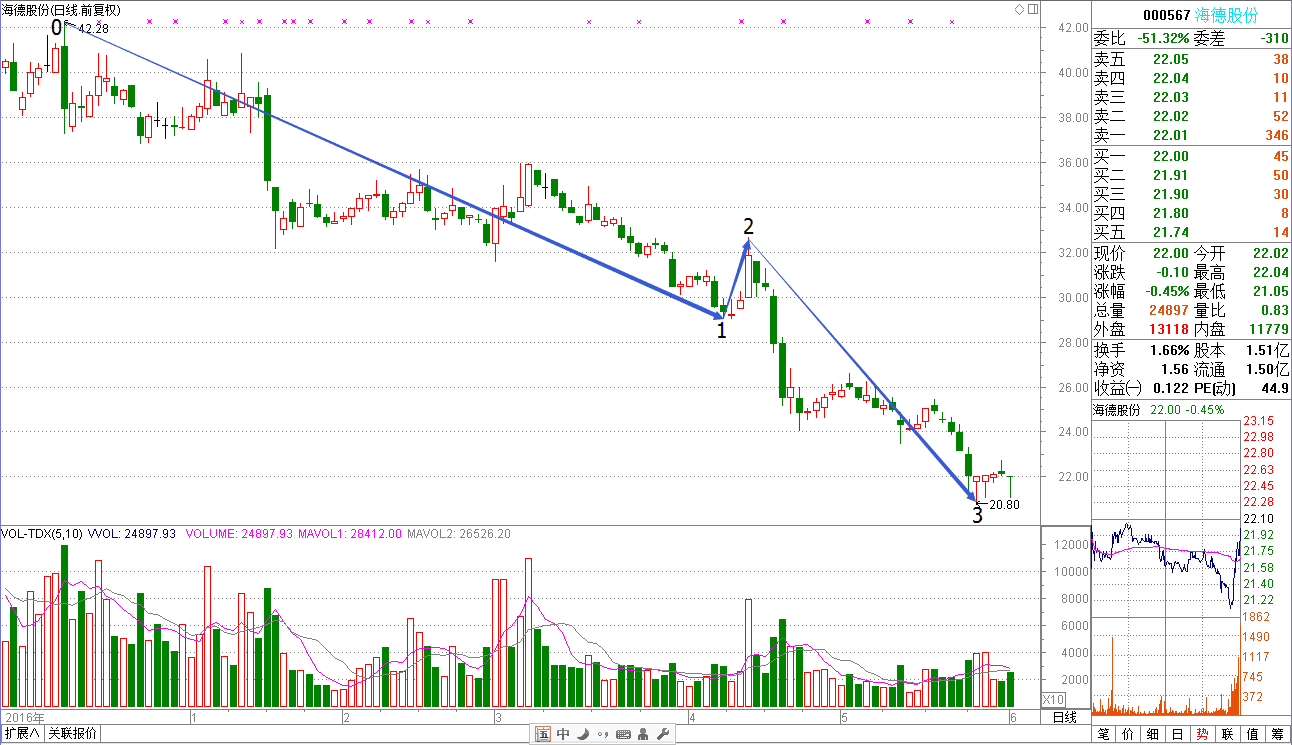Select the 买三 21.90 order row
Viewport: 1292px width, 745px height.
(x=1191, y=194)
